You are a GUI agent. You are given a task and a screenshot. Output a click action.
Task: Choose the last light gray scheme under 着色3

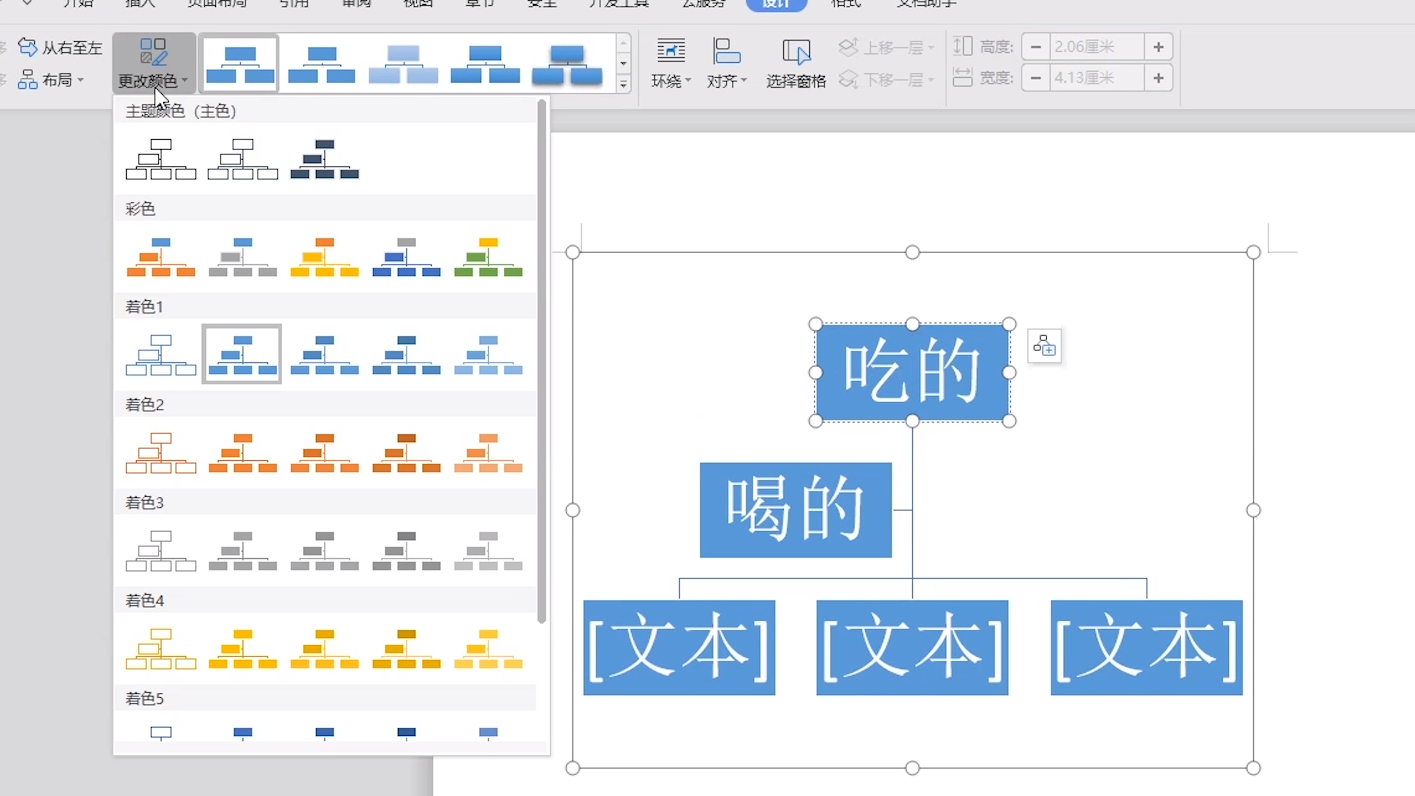pos(488,551)
